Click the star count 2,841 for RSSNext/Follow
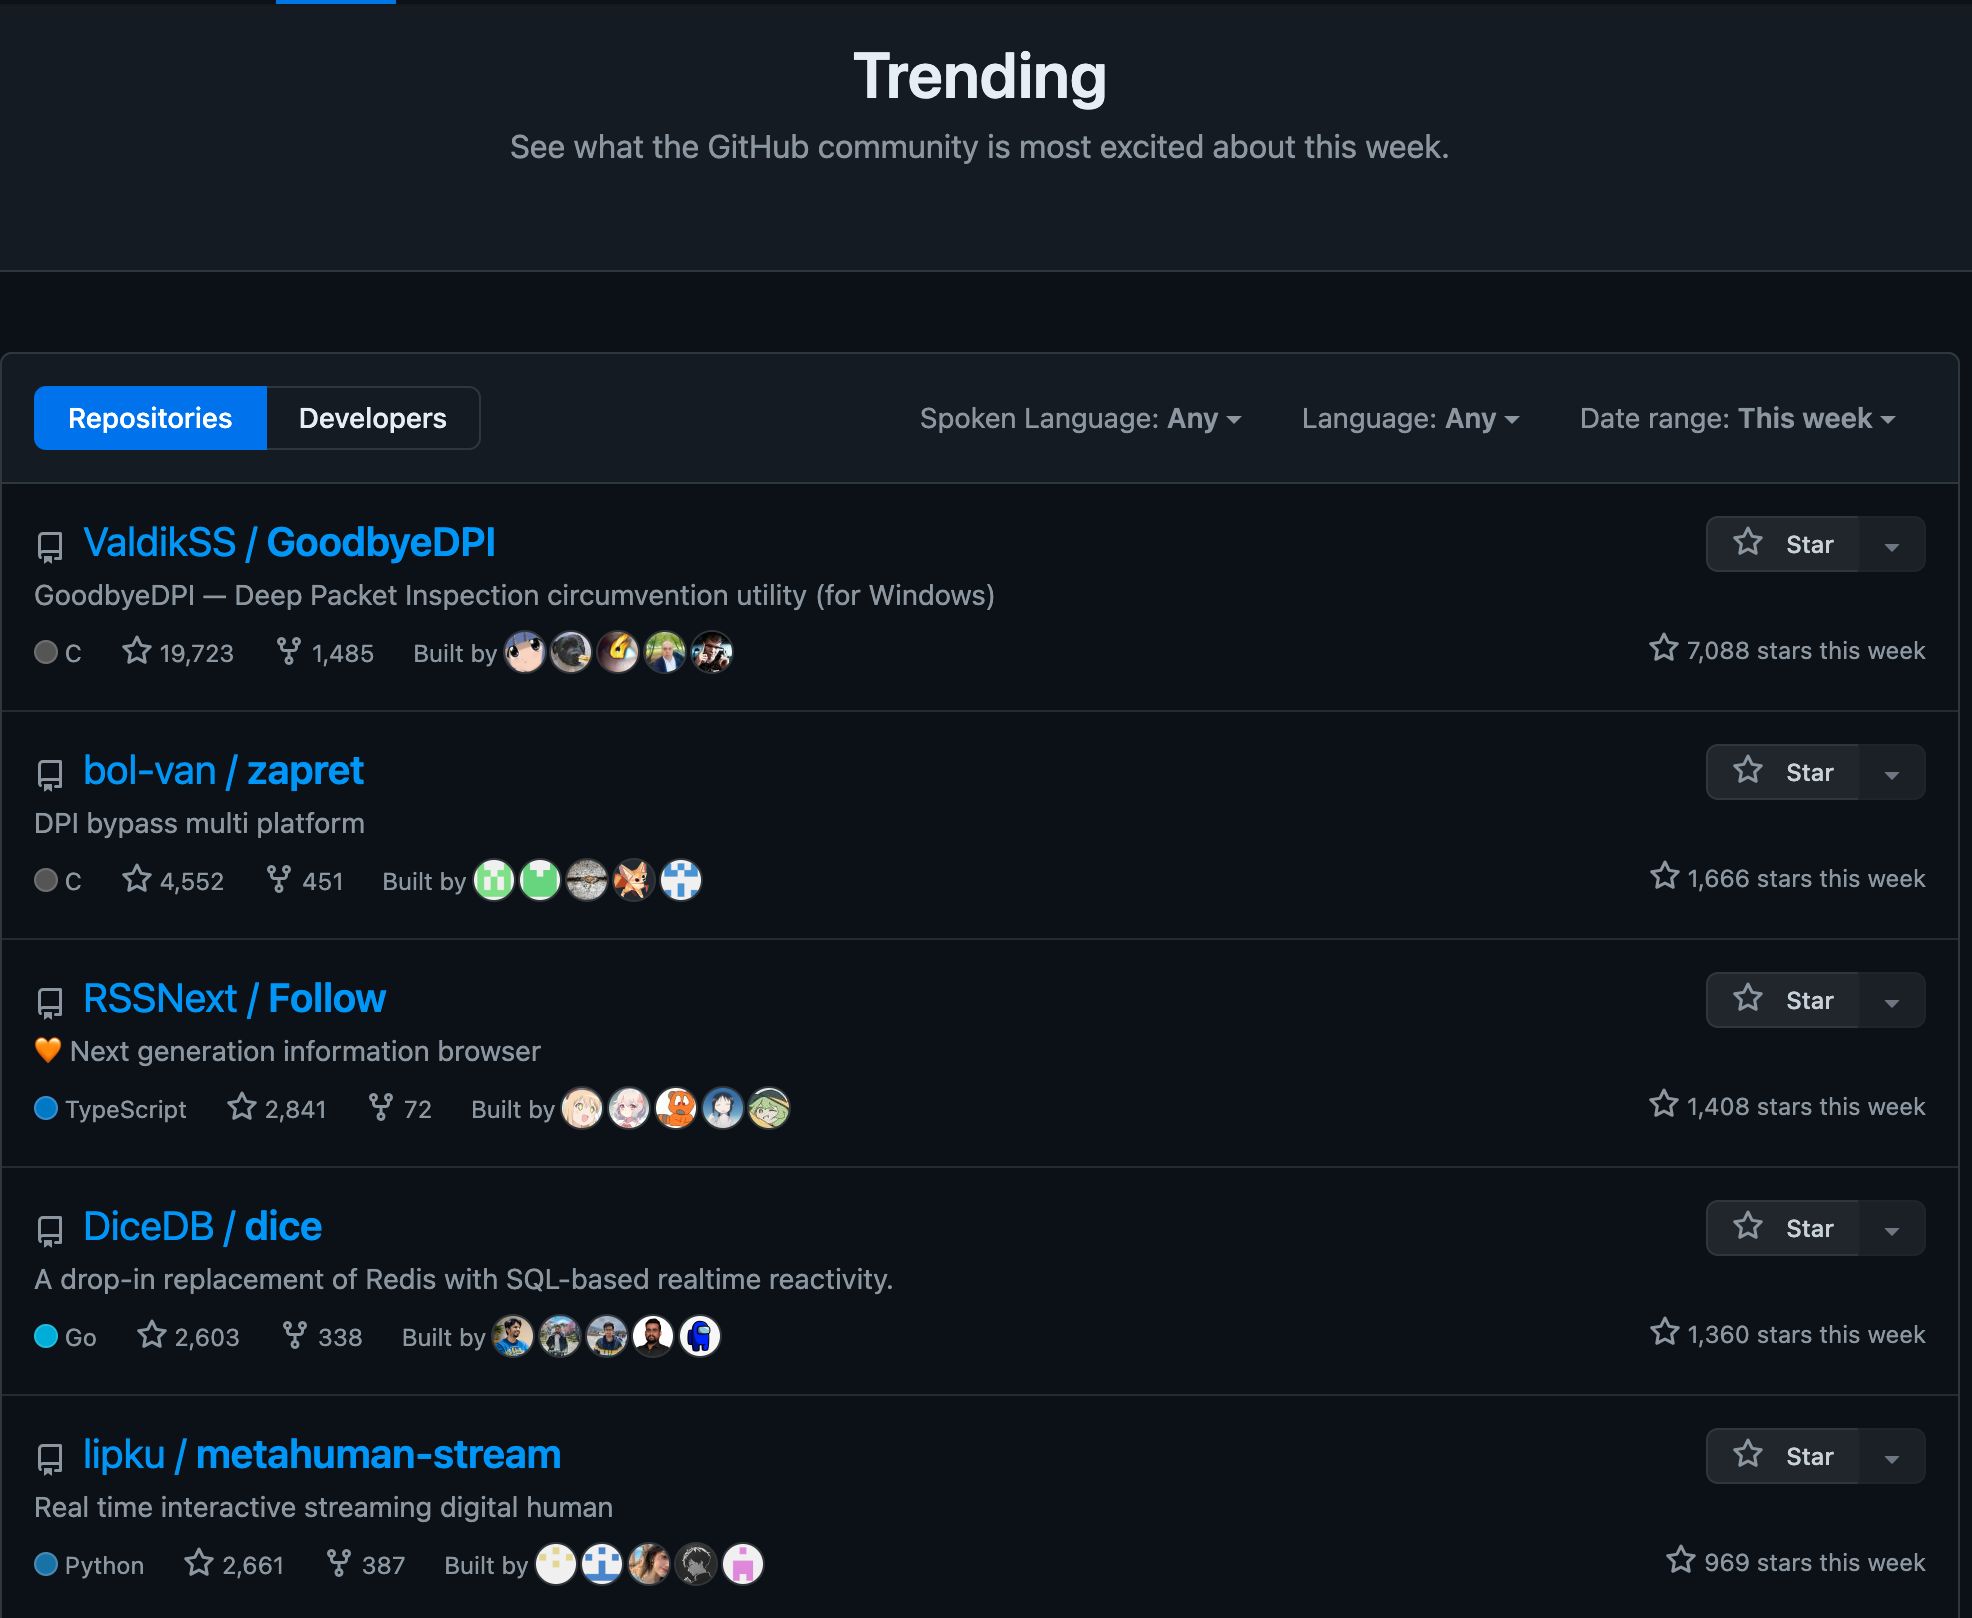1972x1618 pixels. 296,1109
